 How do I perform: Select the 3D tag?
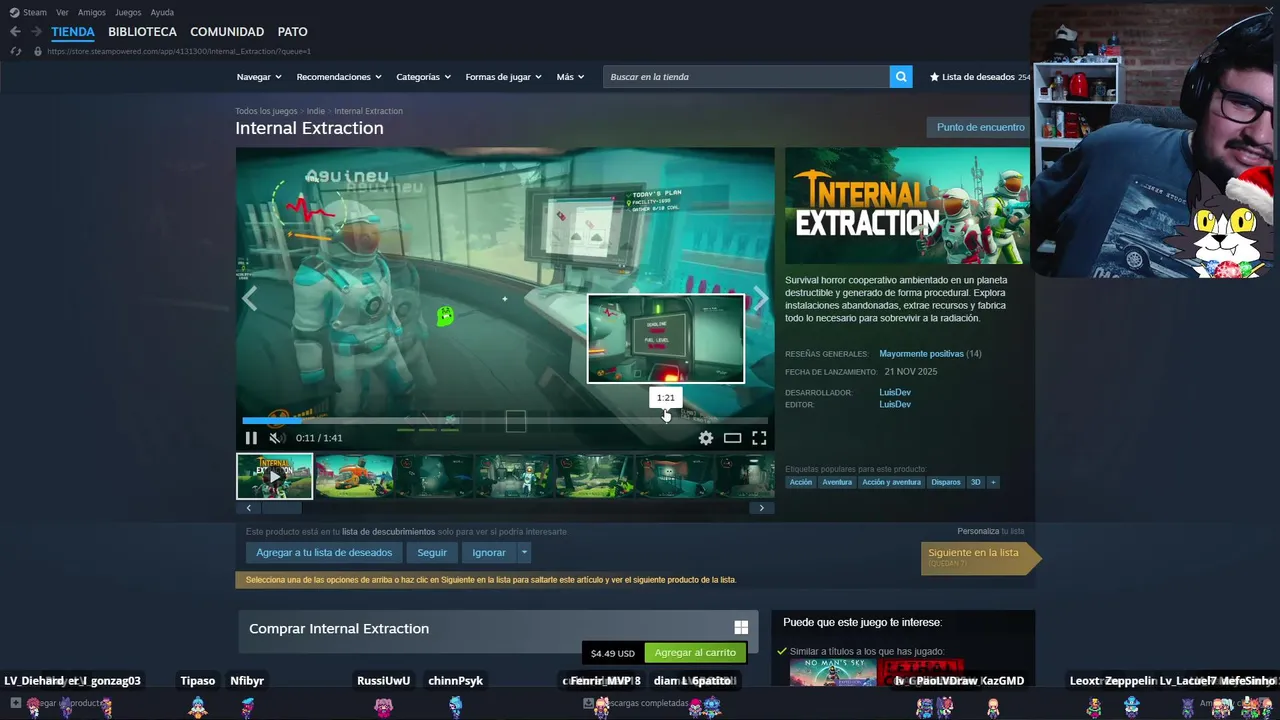coord(976,482)
